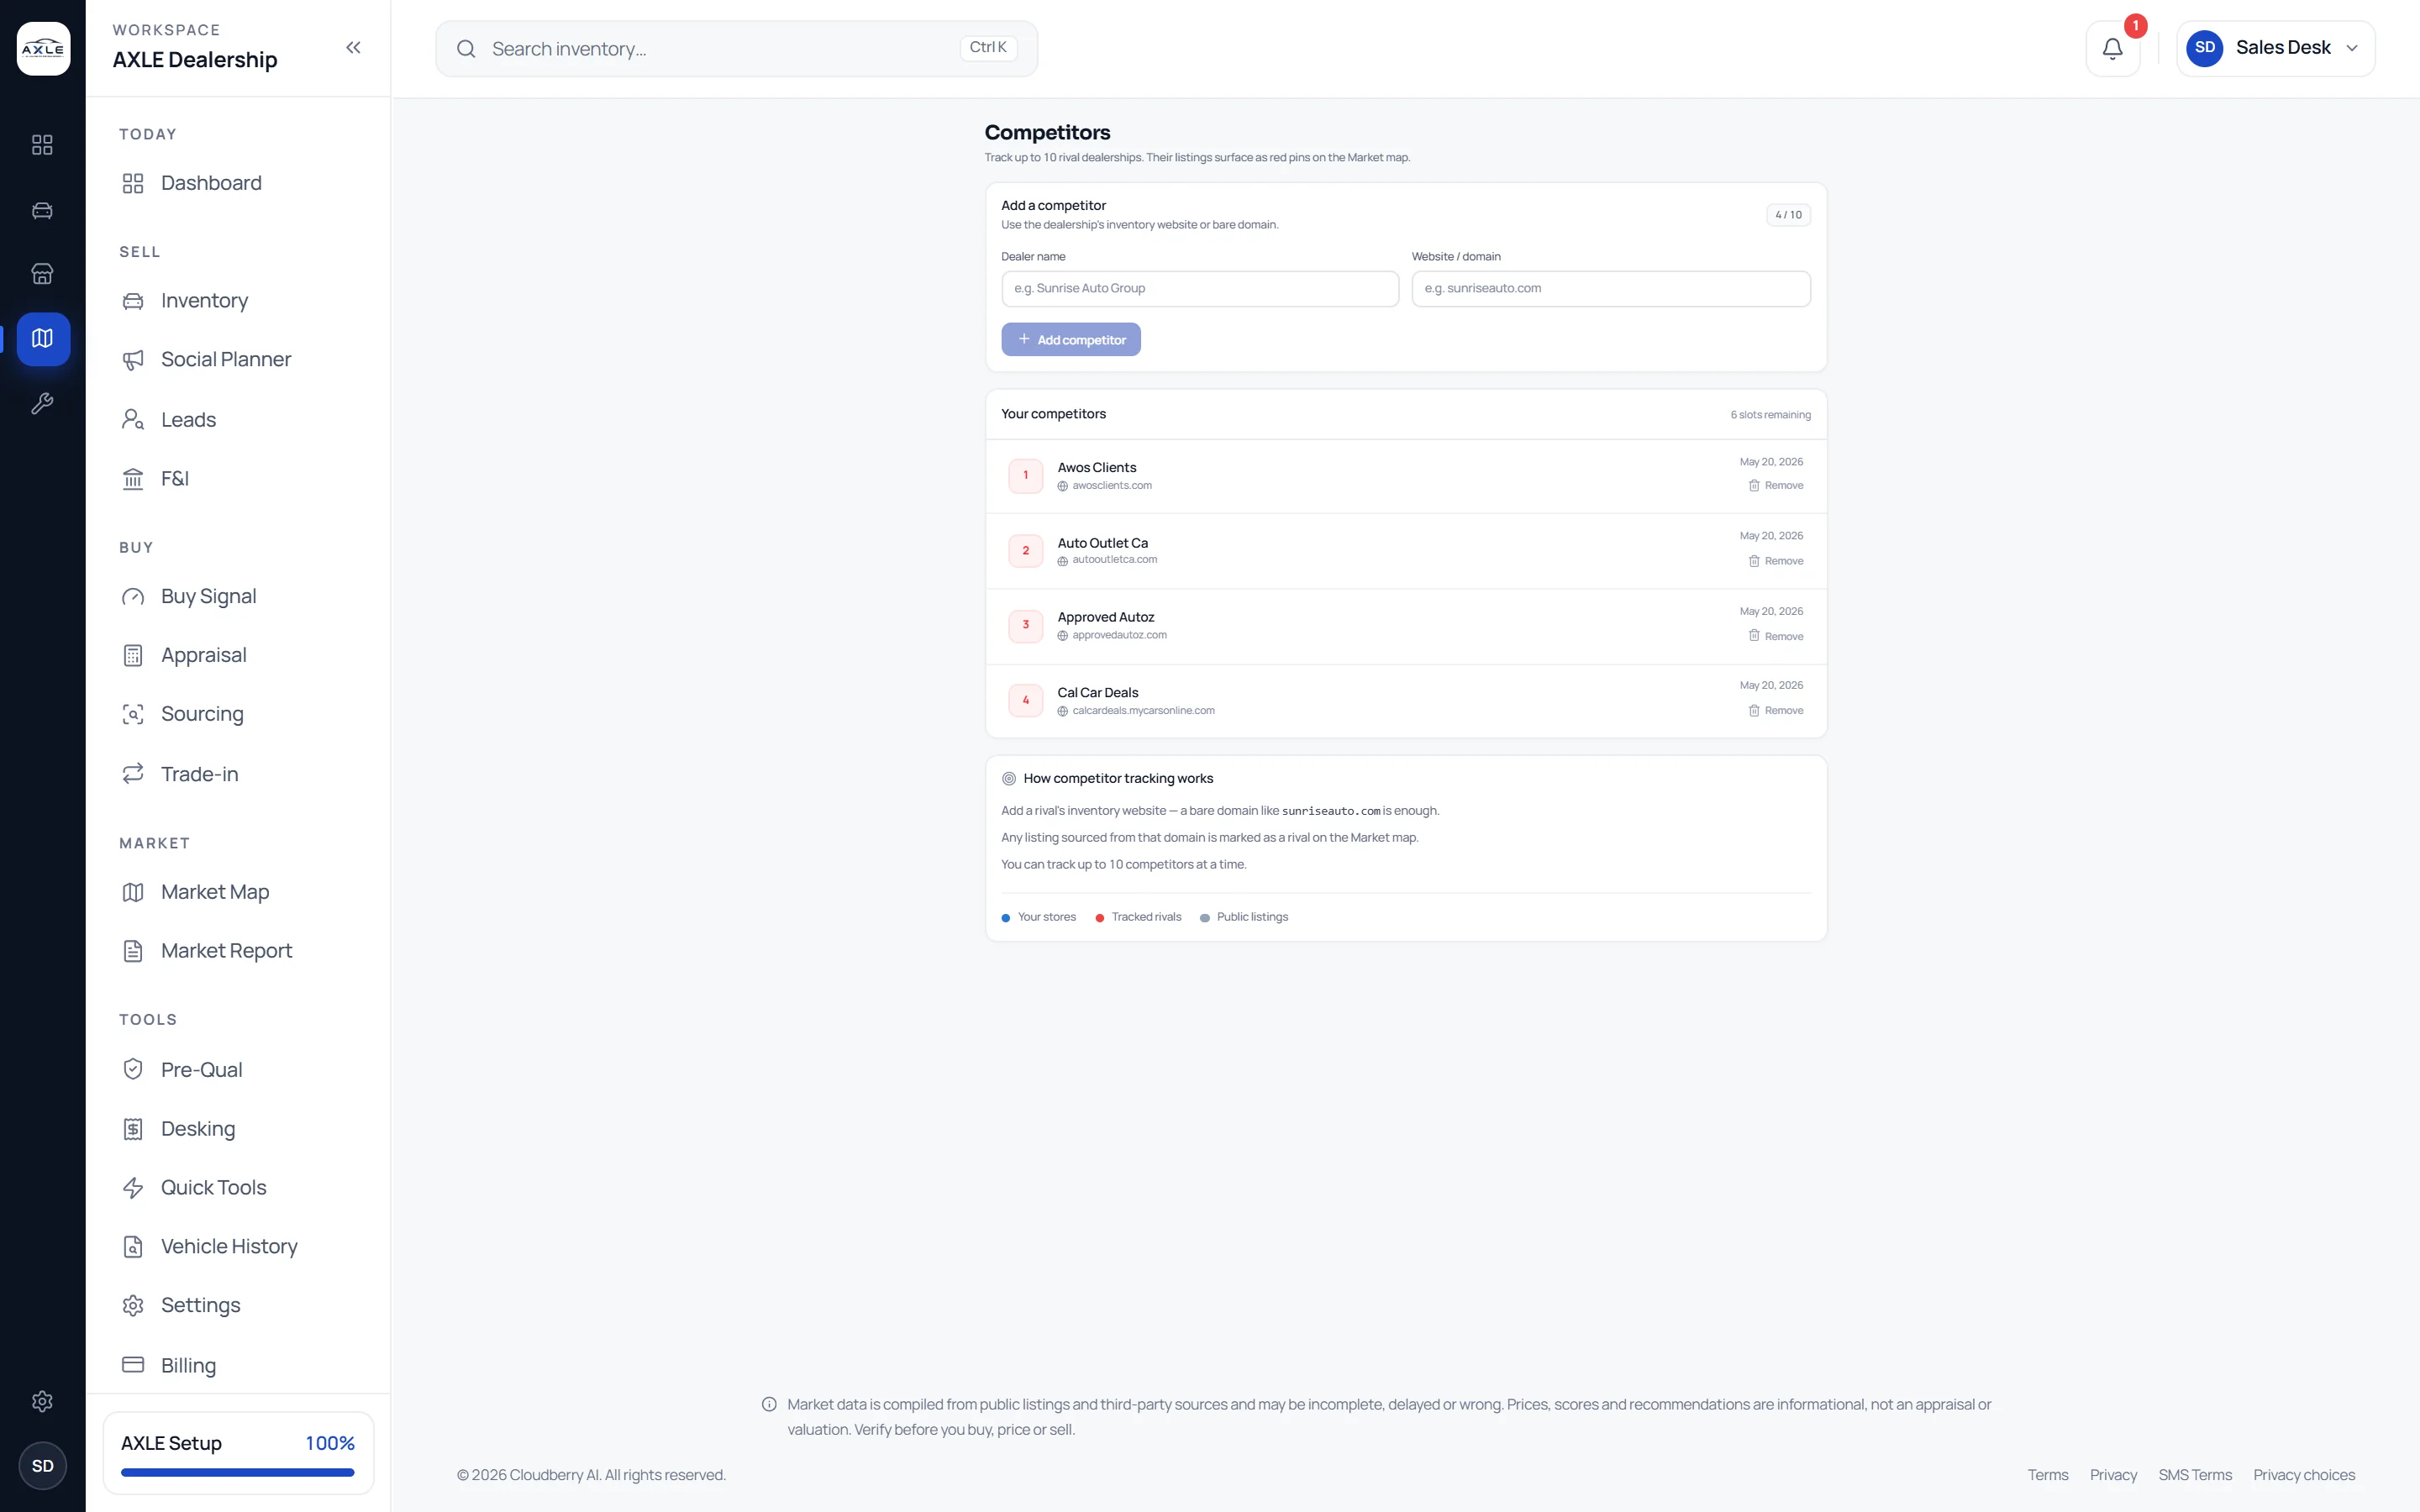Click the wrench icon in the left rail
Screen dimensions: 2420x1512
(x=42, y=403)
